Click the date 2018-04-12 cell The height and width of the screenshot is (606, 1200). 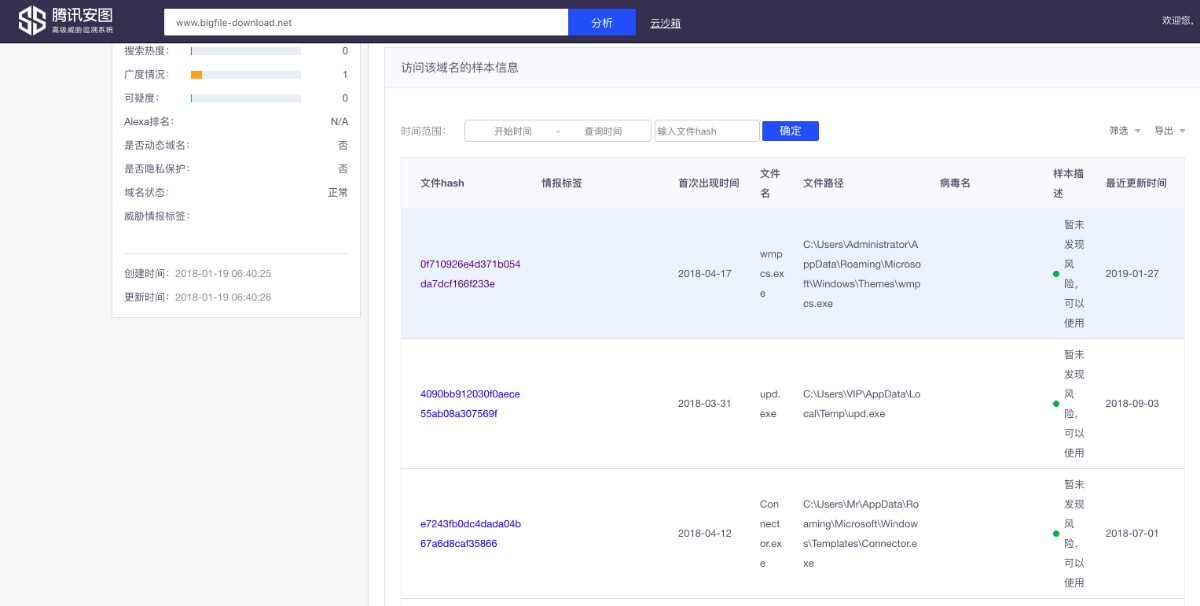pos(705,534)
